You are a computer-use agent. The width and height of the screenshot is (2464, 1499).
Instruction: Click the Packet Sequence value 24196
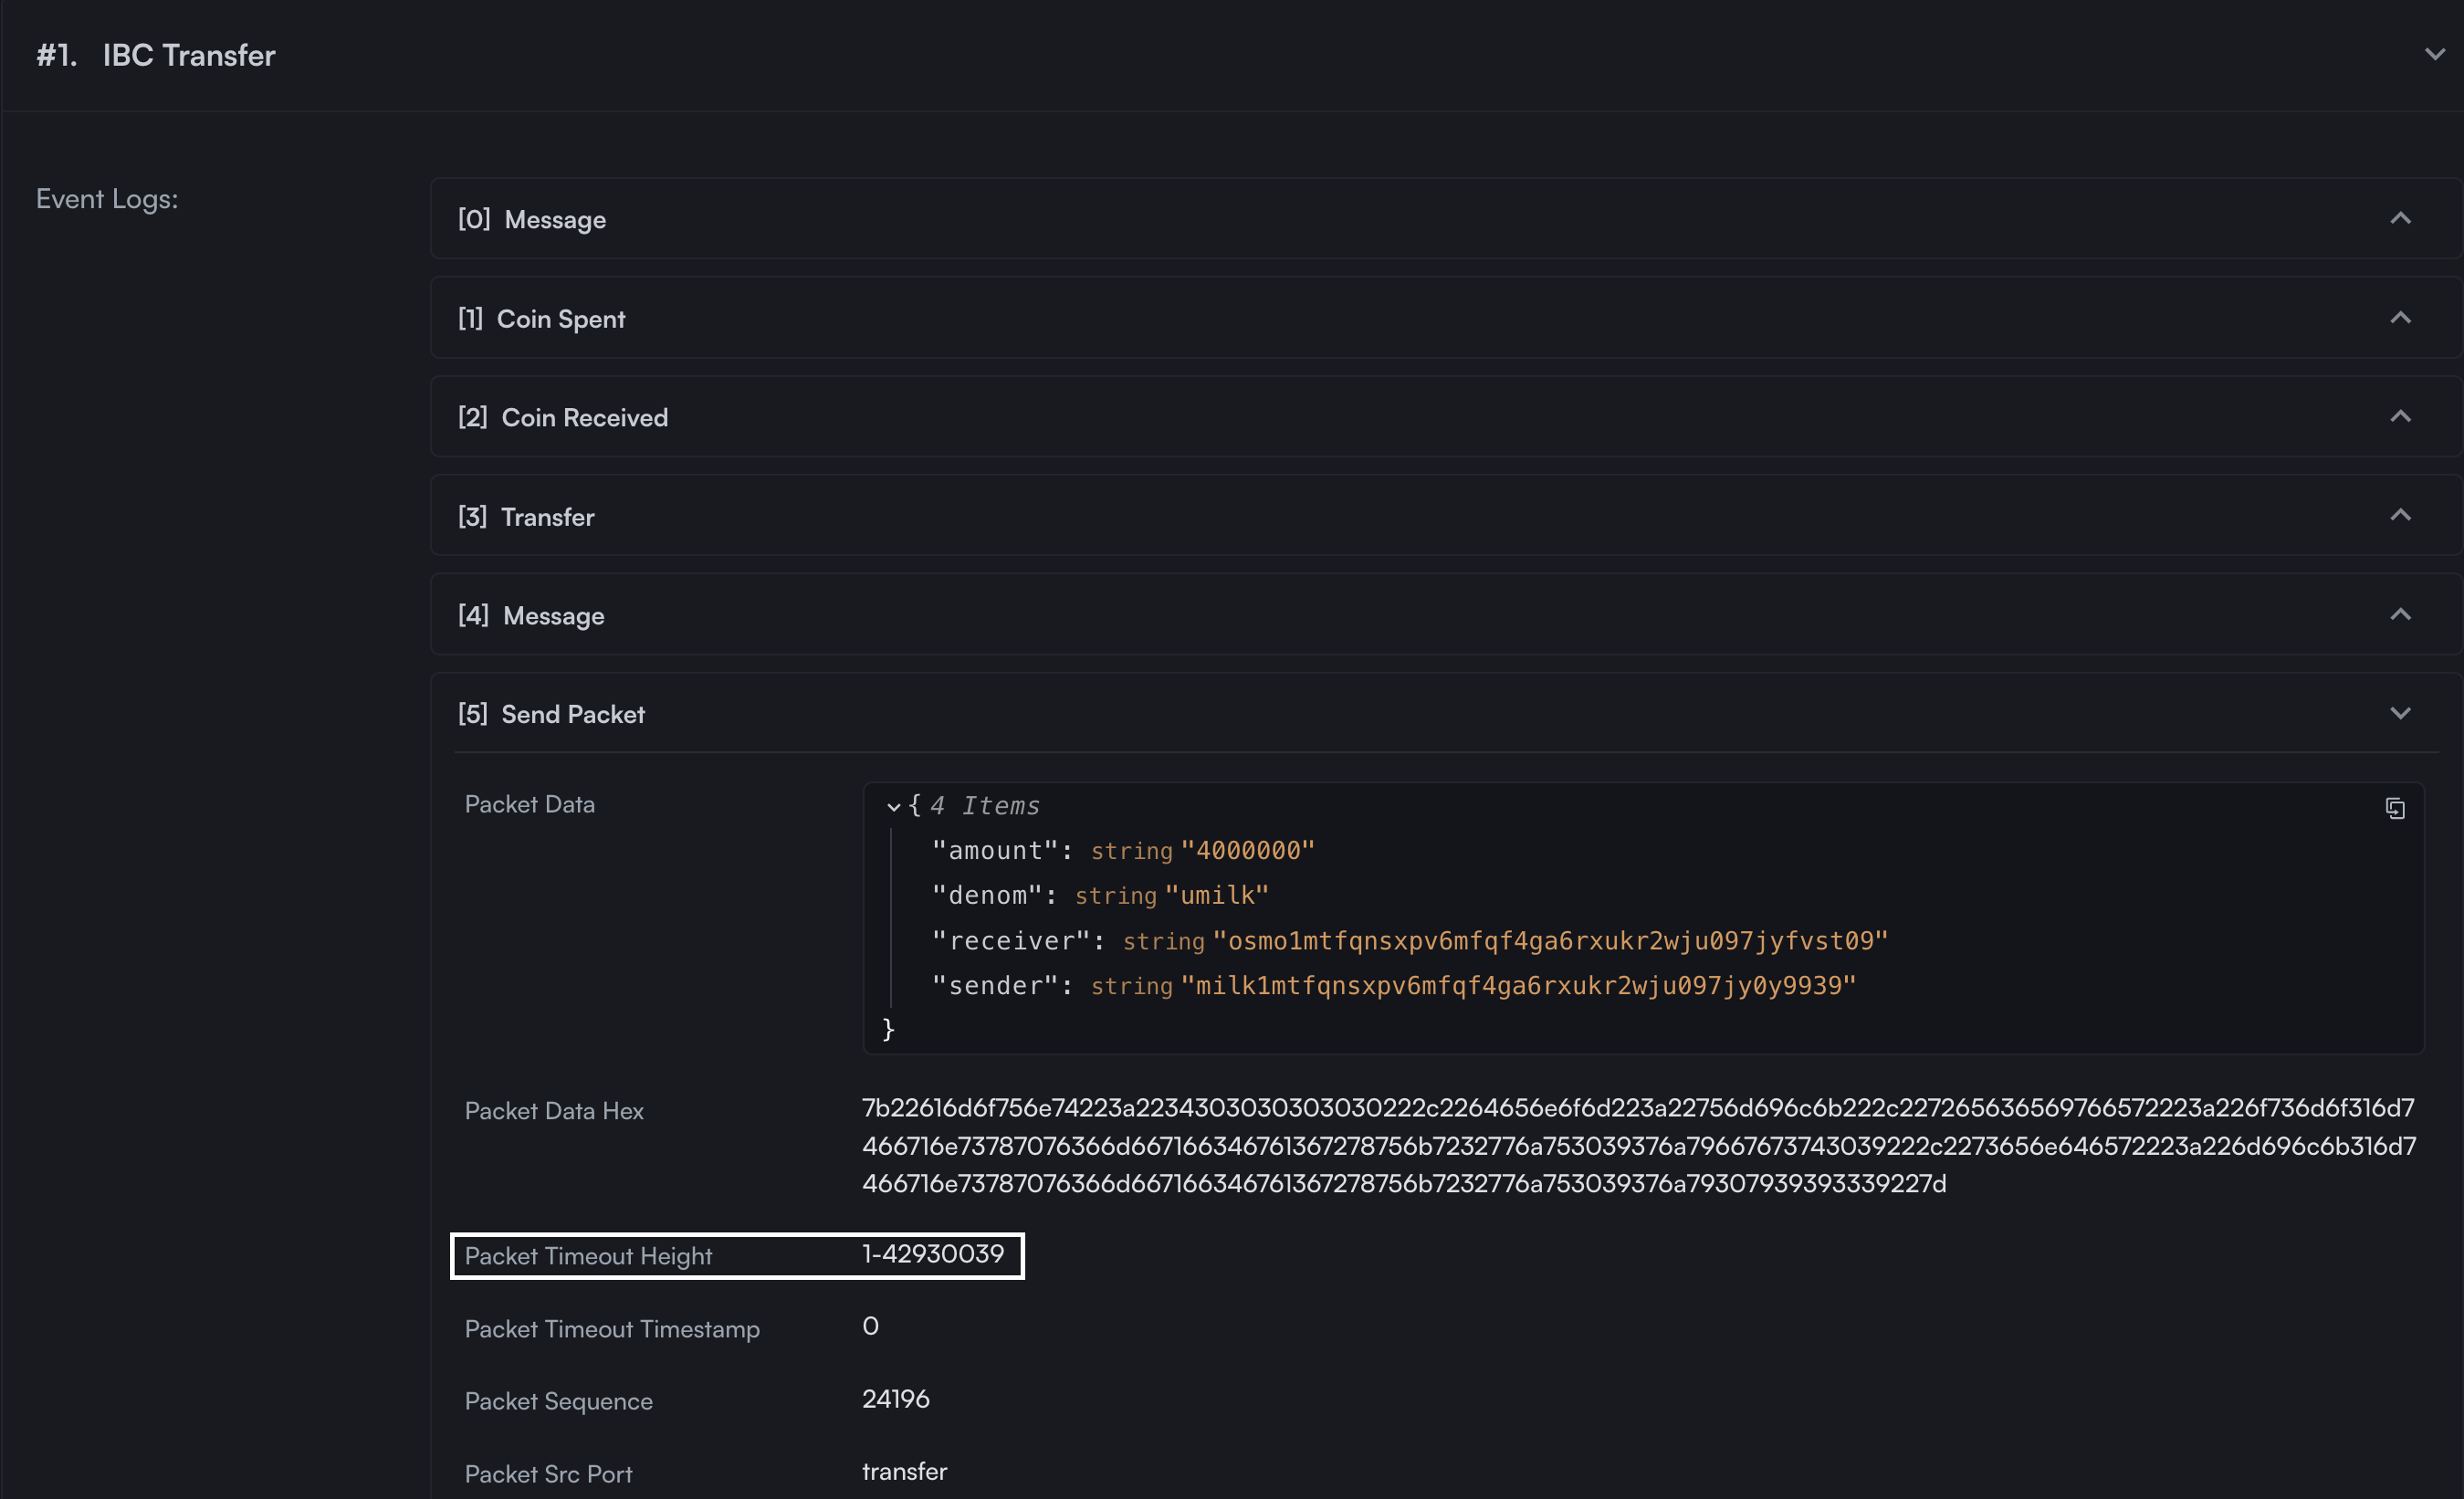click(895, 1399)
